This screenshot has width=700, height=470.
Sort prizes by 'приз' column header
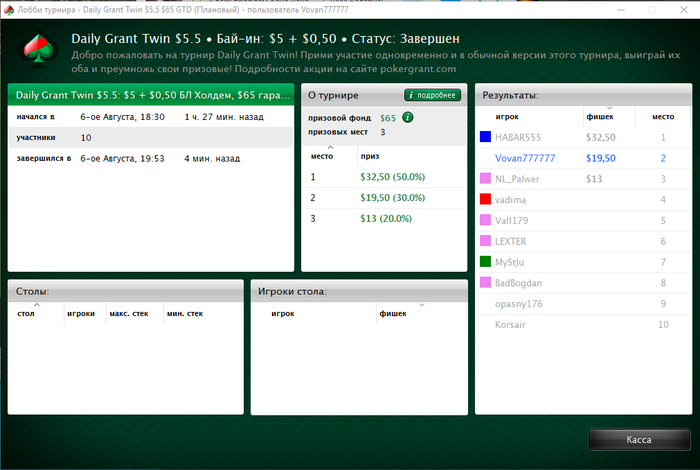[412, 156]
